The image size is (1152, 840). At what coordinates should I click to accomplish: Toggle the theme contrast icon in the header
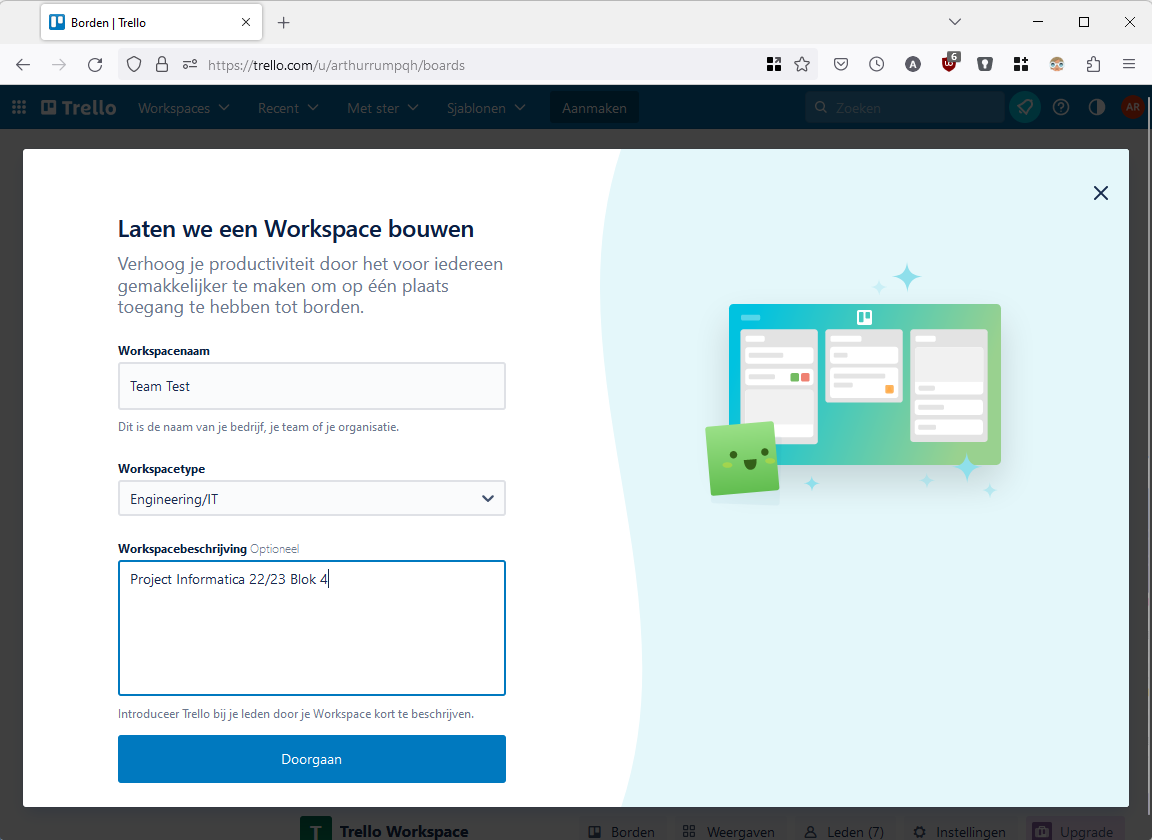pyautogui.click(x=1097, y=108)
